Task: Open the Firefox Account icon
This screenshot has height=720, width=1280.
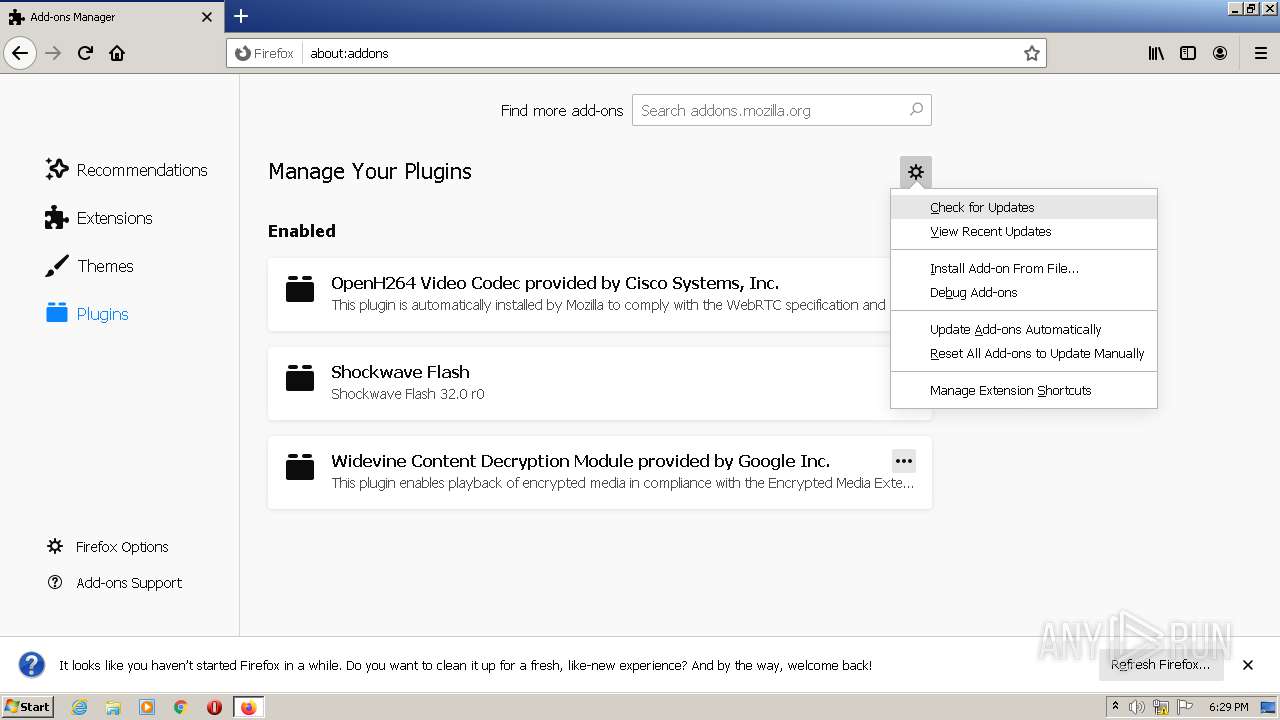Action: click(x=1220, y=53)
